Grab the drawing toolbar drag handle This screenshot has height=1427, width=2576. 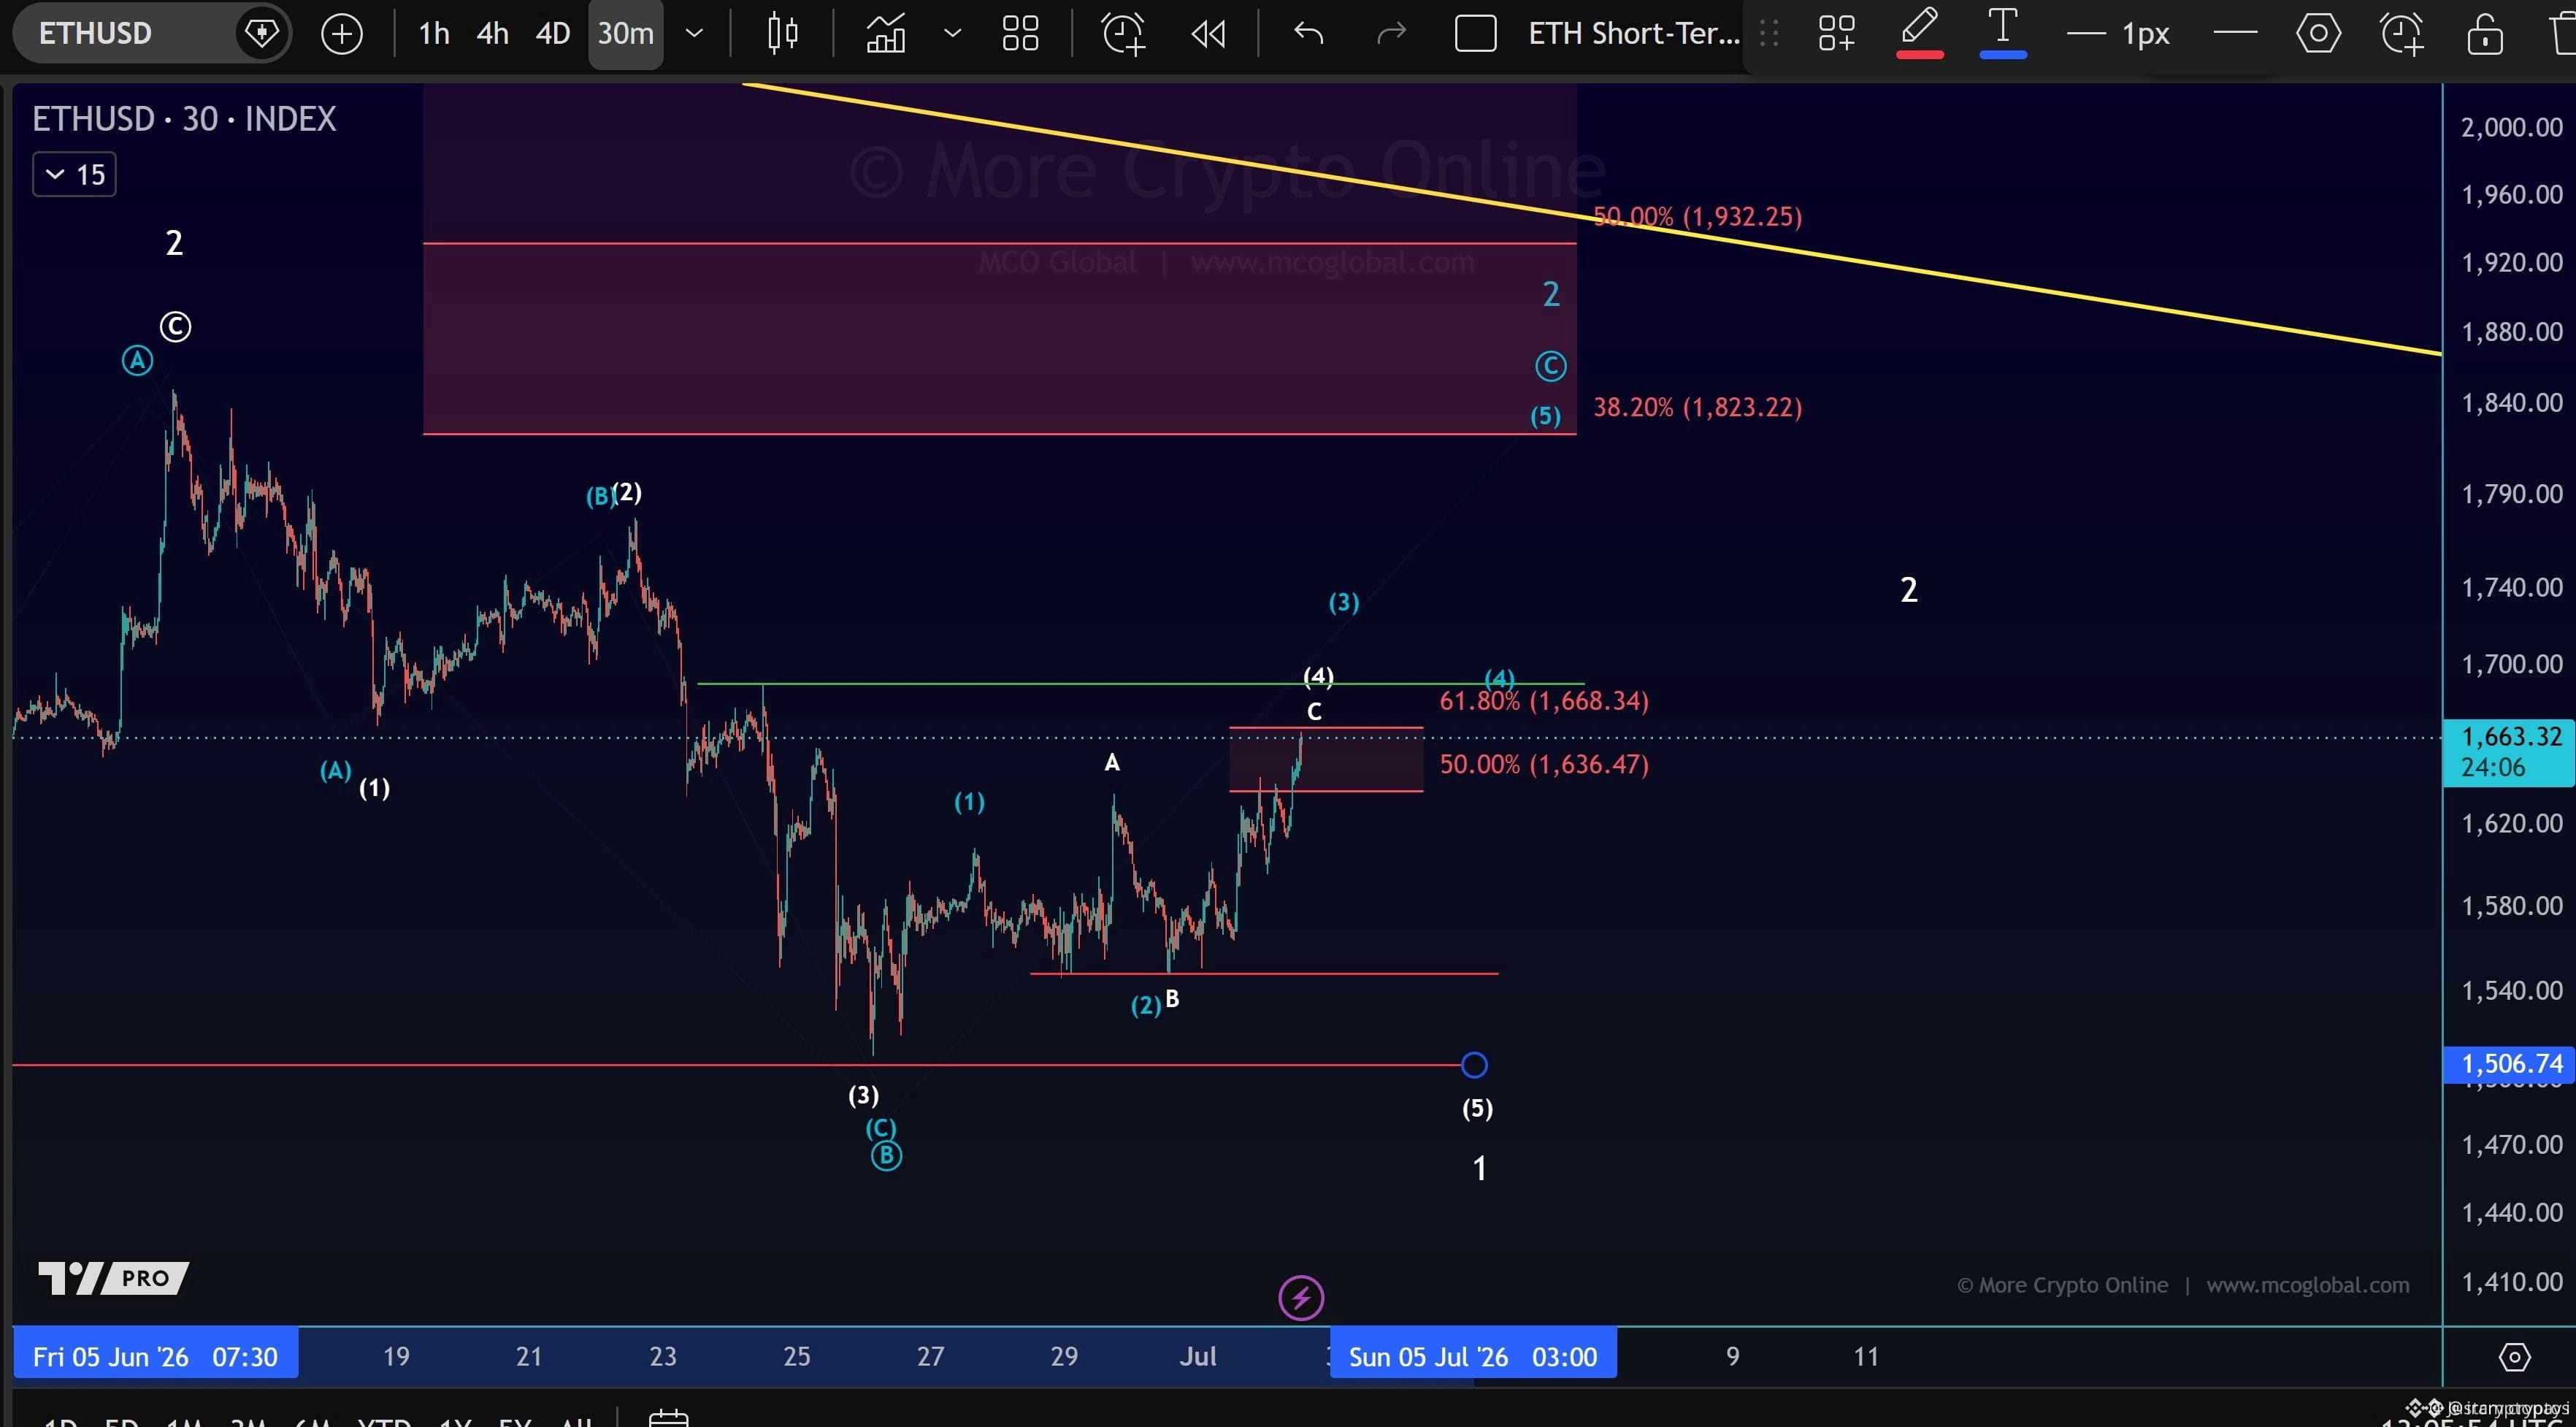1769,34
